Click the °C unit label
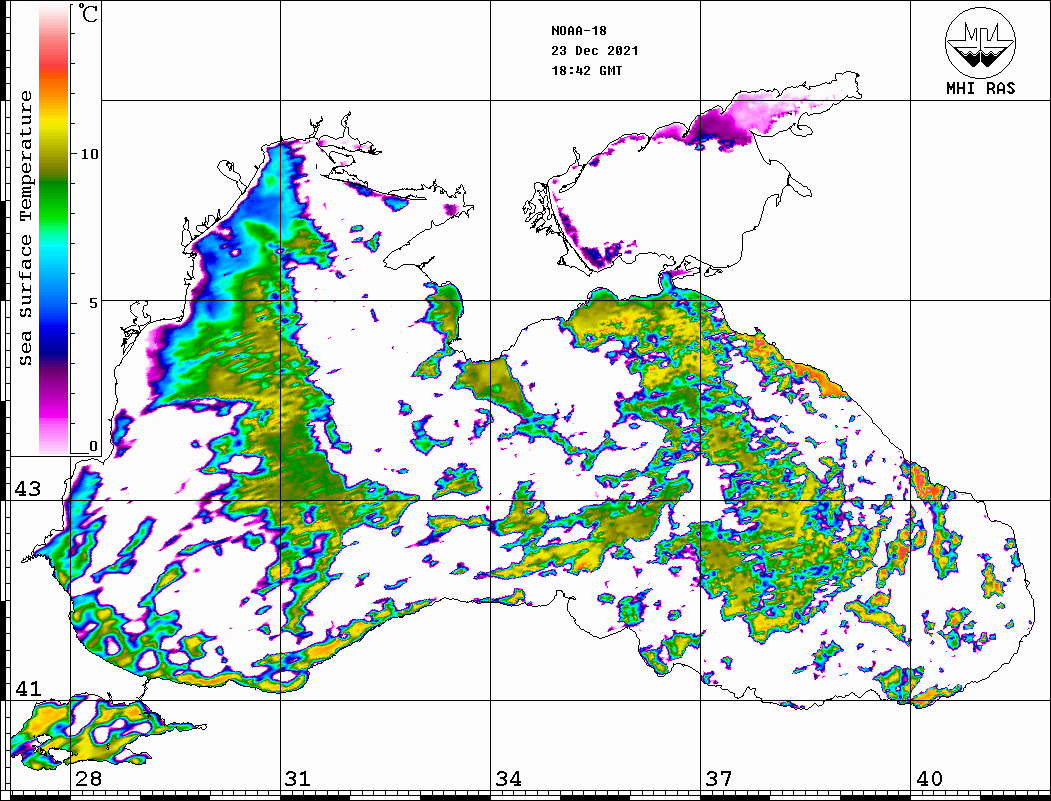The image size is (1051, 801). [88, 13]
